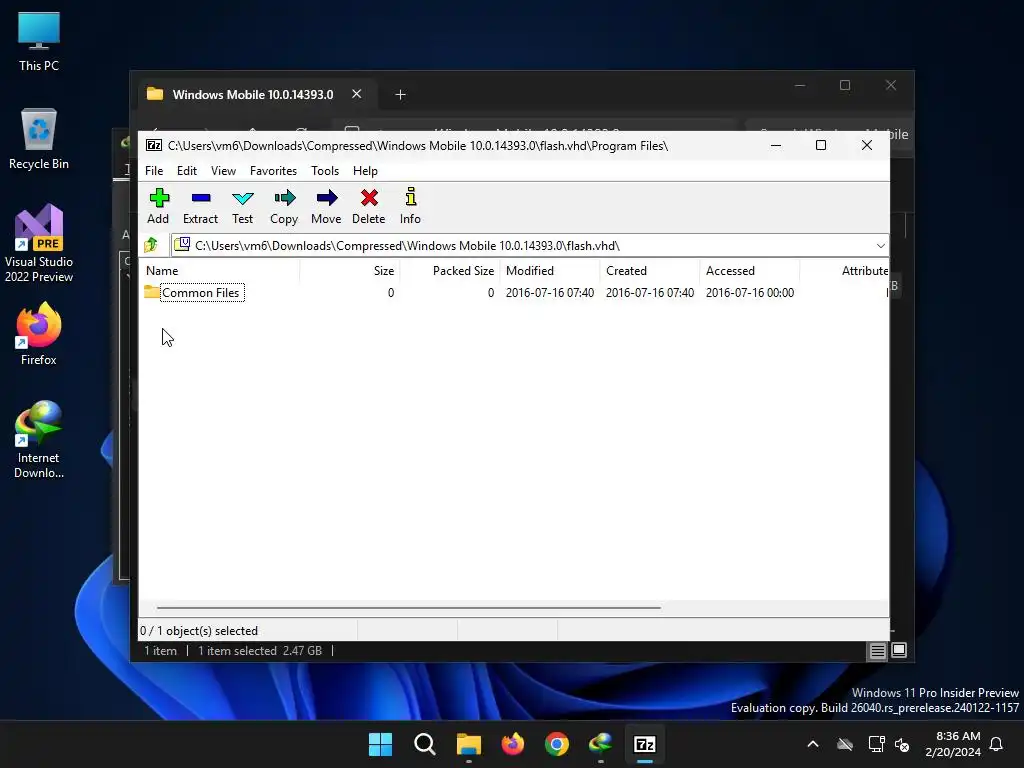The width and height of the screenshot is (1024, 768).
Task: Switch Explorer to large icons view
Action: (899, 650)
